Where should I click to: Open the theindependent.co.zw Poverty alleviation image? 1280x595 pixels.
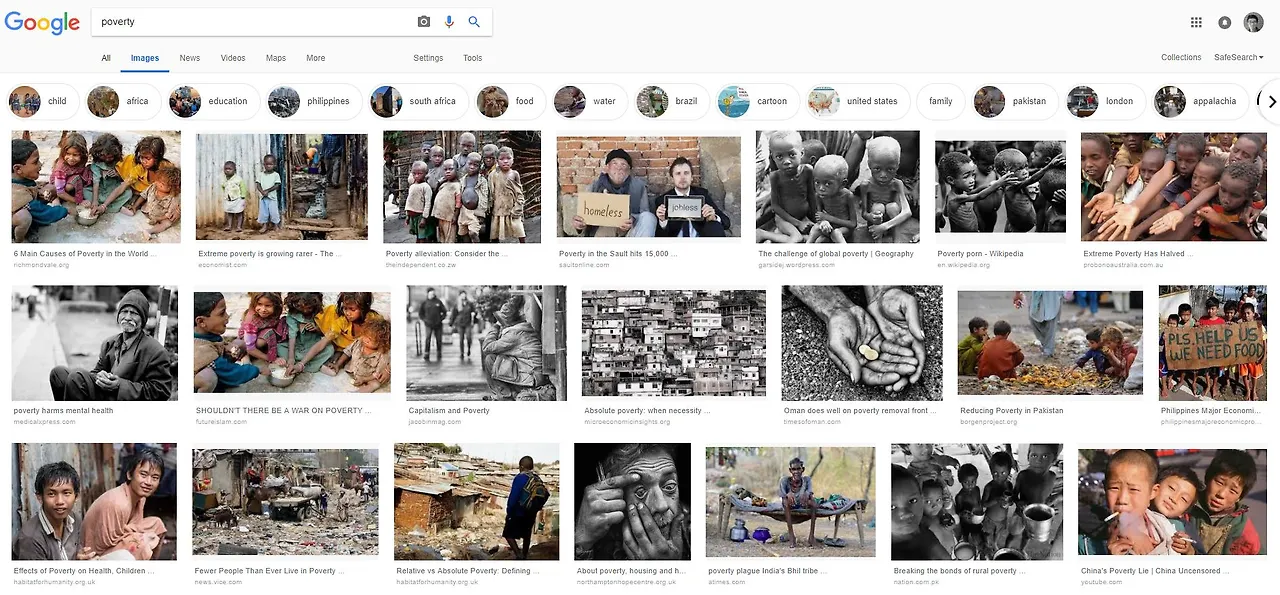coord(462,187)
